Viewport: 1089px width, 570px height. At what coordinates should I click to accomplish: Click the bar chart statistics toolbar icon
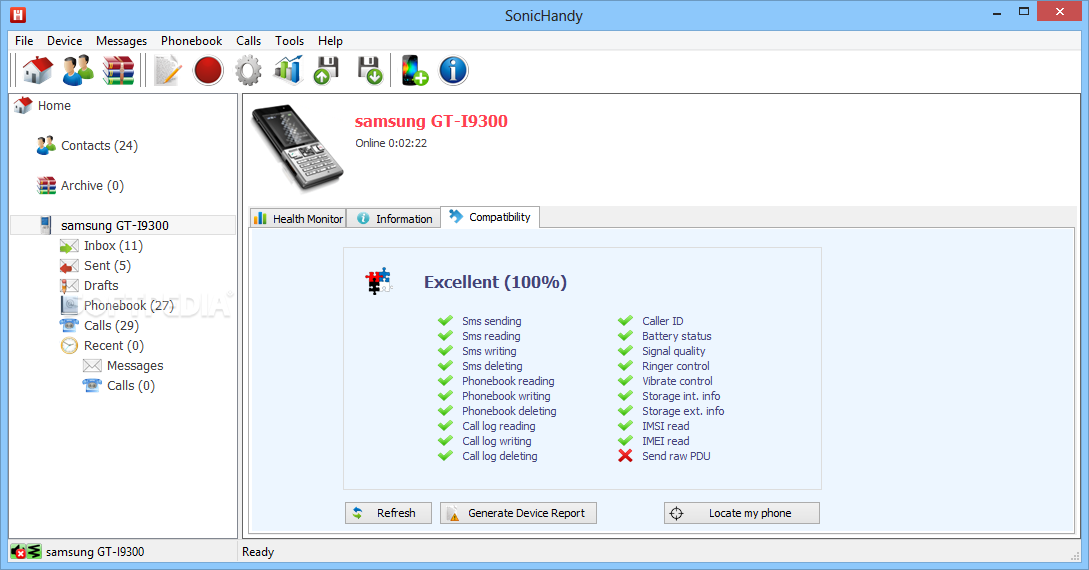288,70
